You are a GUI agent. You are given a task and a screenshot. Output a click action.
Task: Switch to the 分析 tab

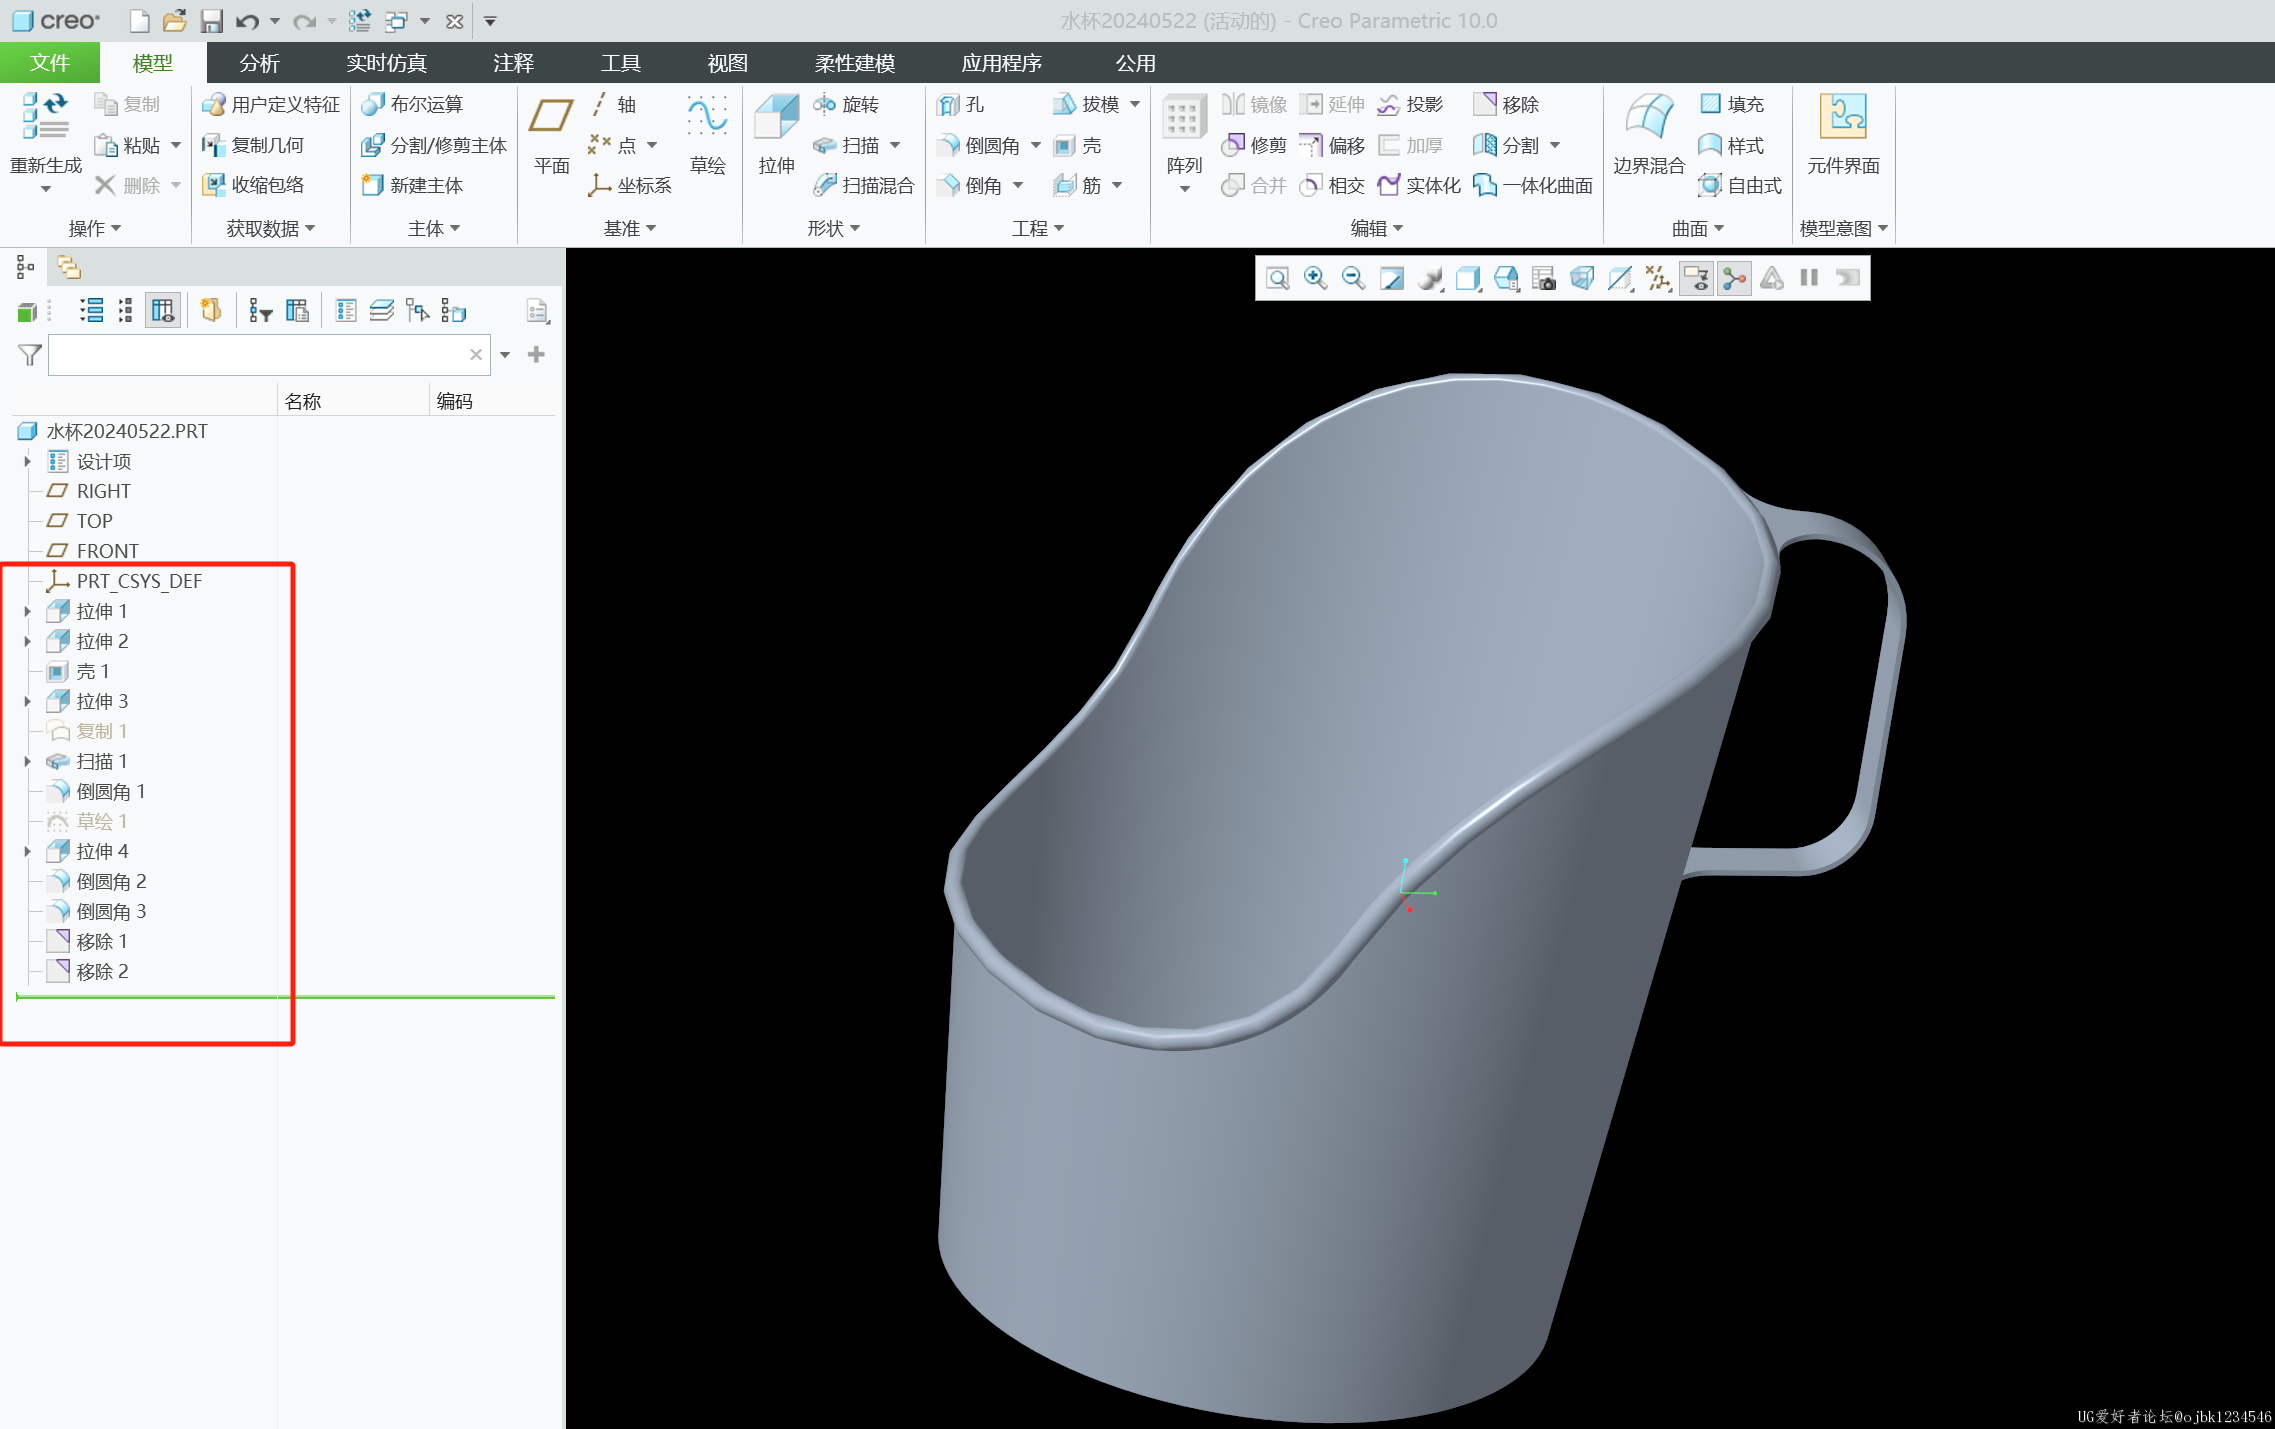point(260,63)
